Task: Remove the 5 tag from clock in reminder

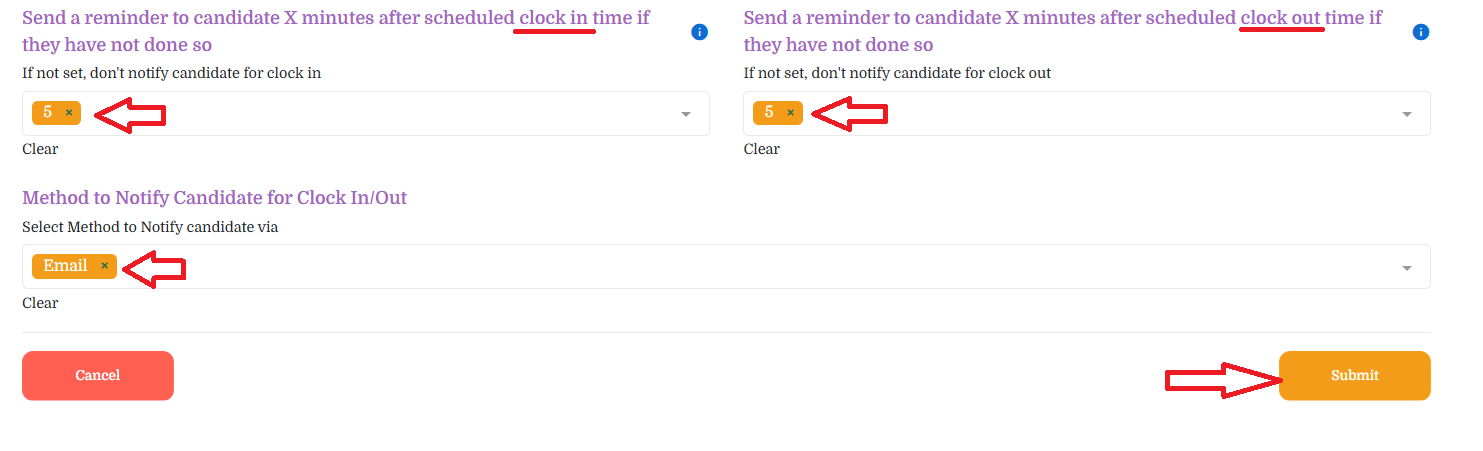Action: pos(69,113)
